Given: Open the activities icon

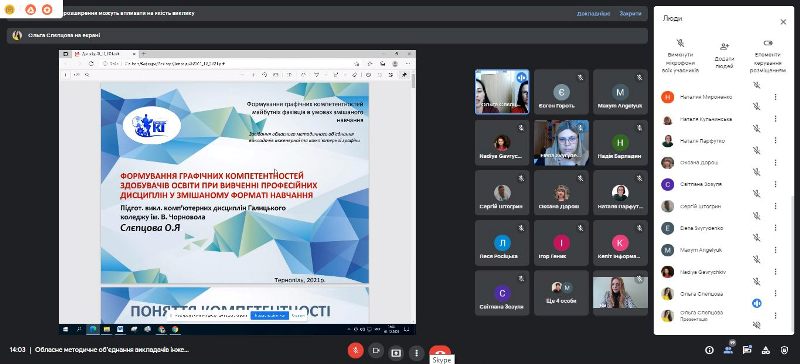Looking at the screenshot, I should pyautogui.click(x=766, y=350).
